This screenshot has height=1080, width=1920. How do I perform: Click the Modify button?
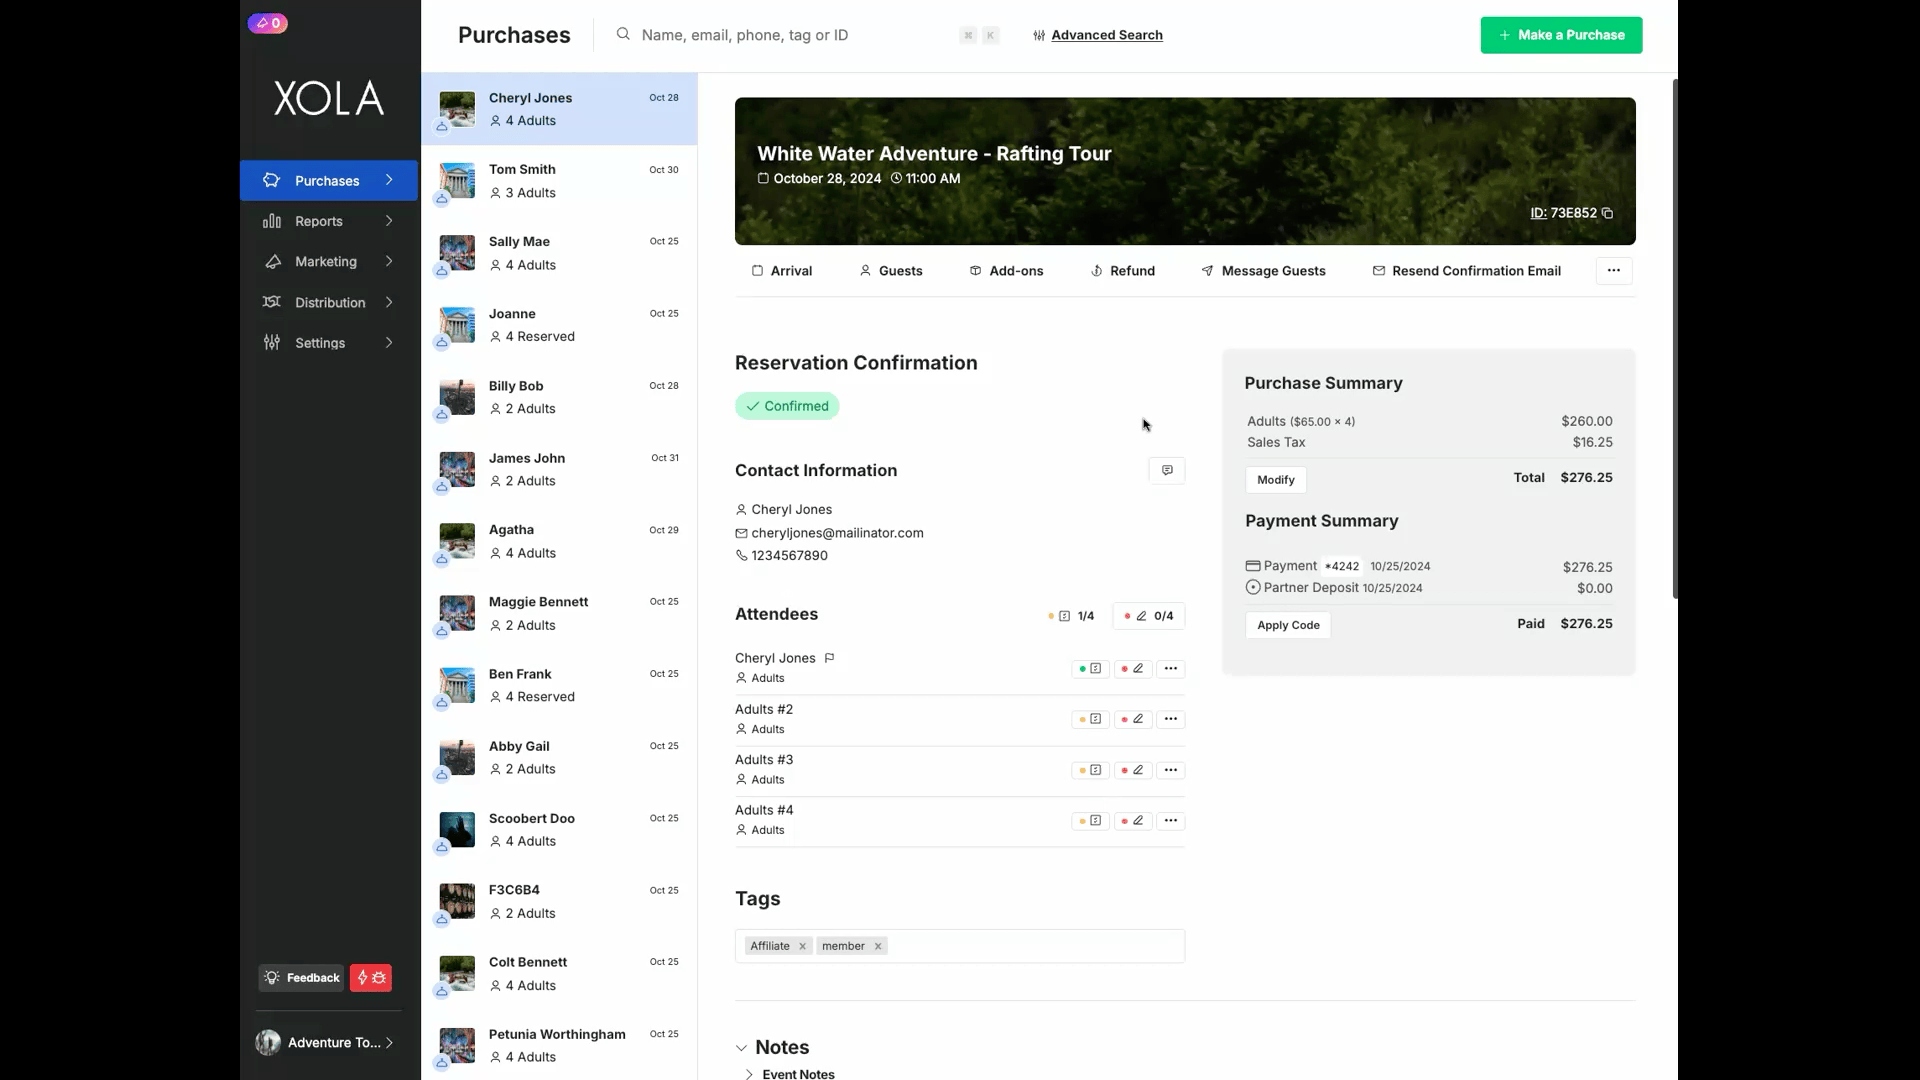[1276, 480]
